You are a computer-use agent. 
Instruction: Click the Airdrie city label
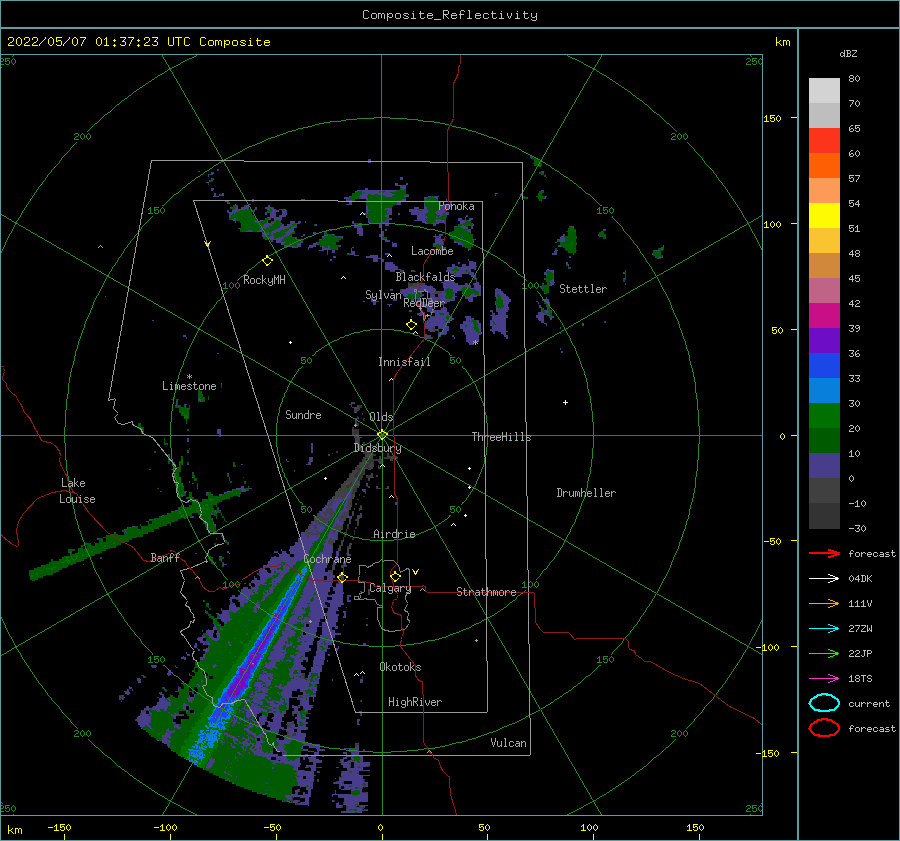coord(394,534)
